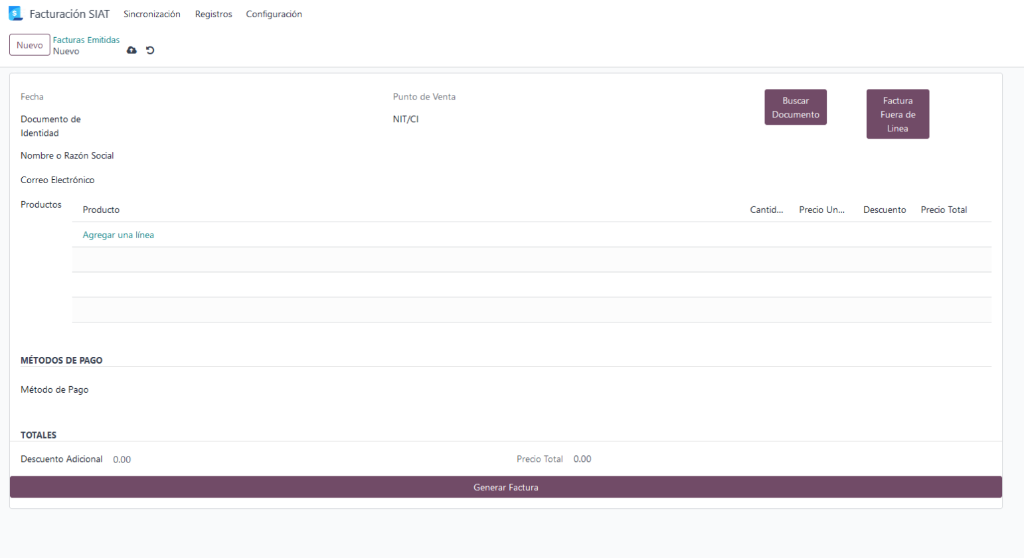Viewport: 1024px width, 558px height.
Task: Click the Descuento column header
Action: coord(884,210)
